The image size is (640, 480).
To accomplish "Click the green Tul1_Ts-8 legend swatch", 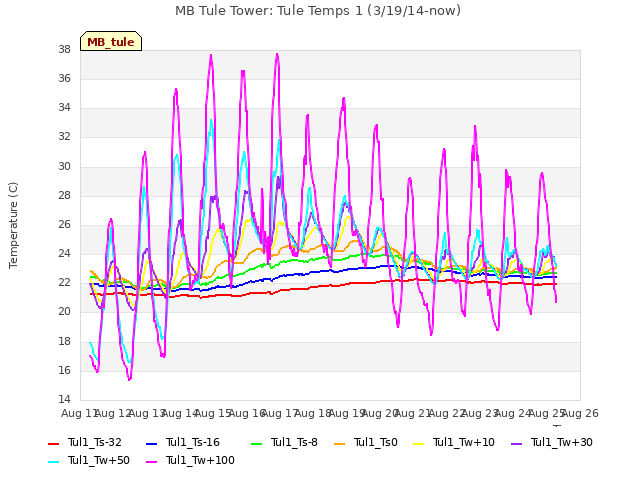I will pyautogui.click(x=256, y=443).
